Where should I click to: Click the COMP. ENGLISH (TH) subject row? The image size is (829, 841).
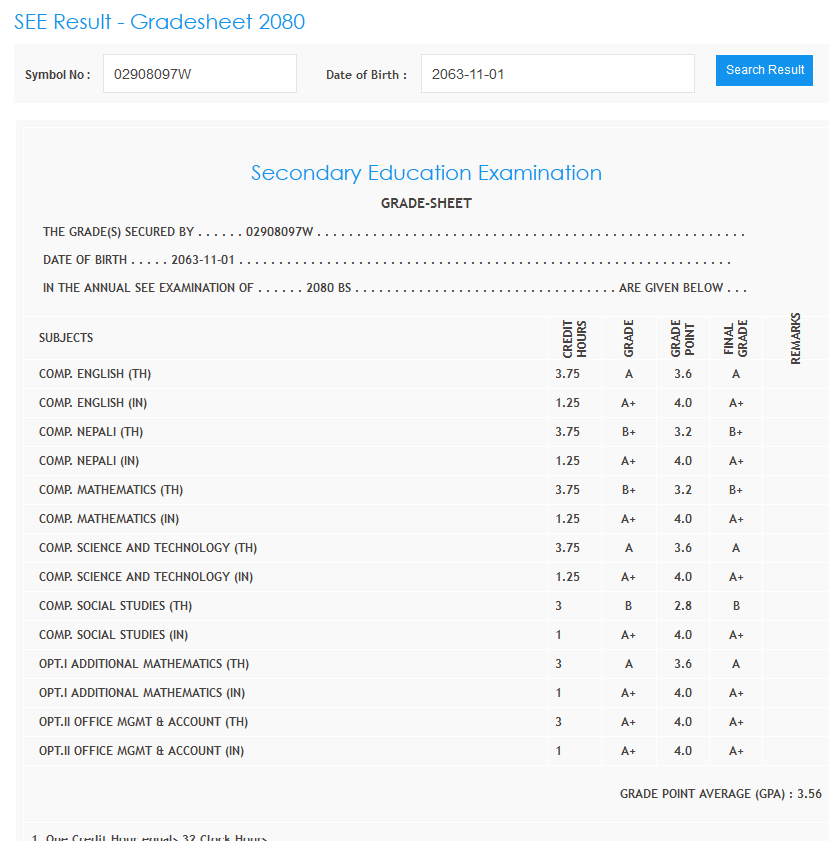95,374
